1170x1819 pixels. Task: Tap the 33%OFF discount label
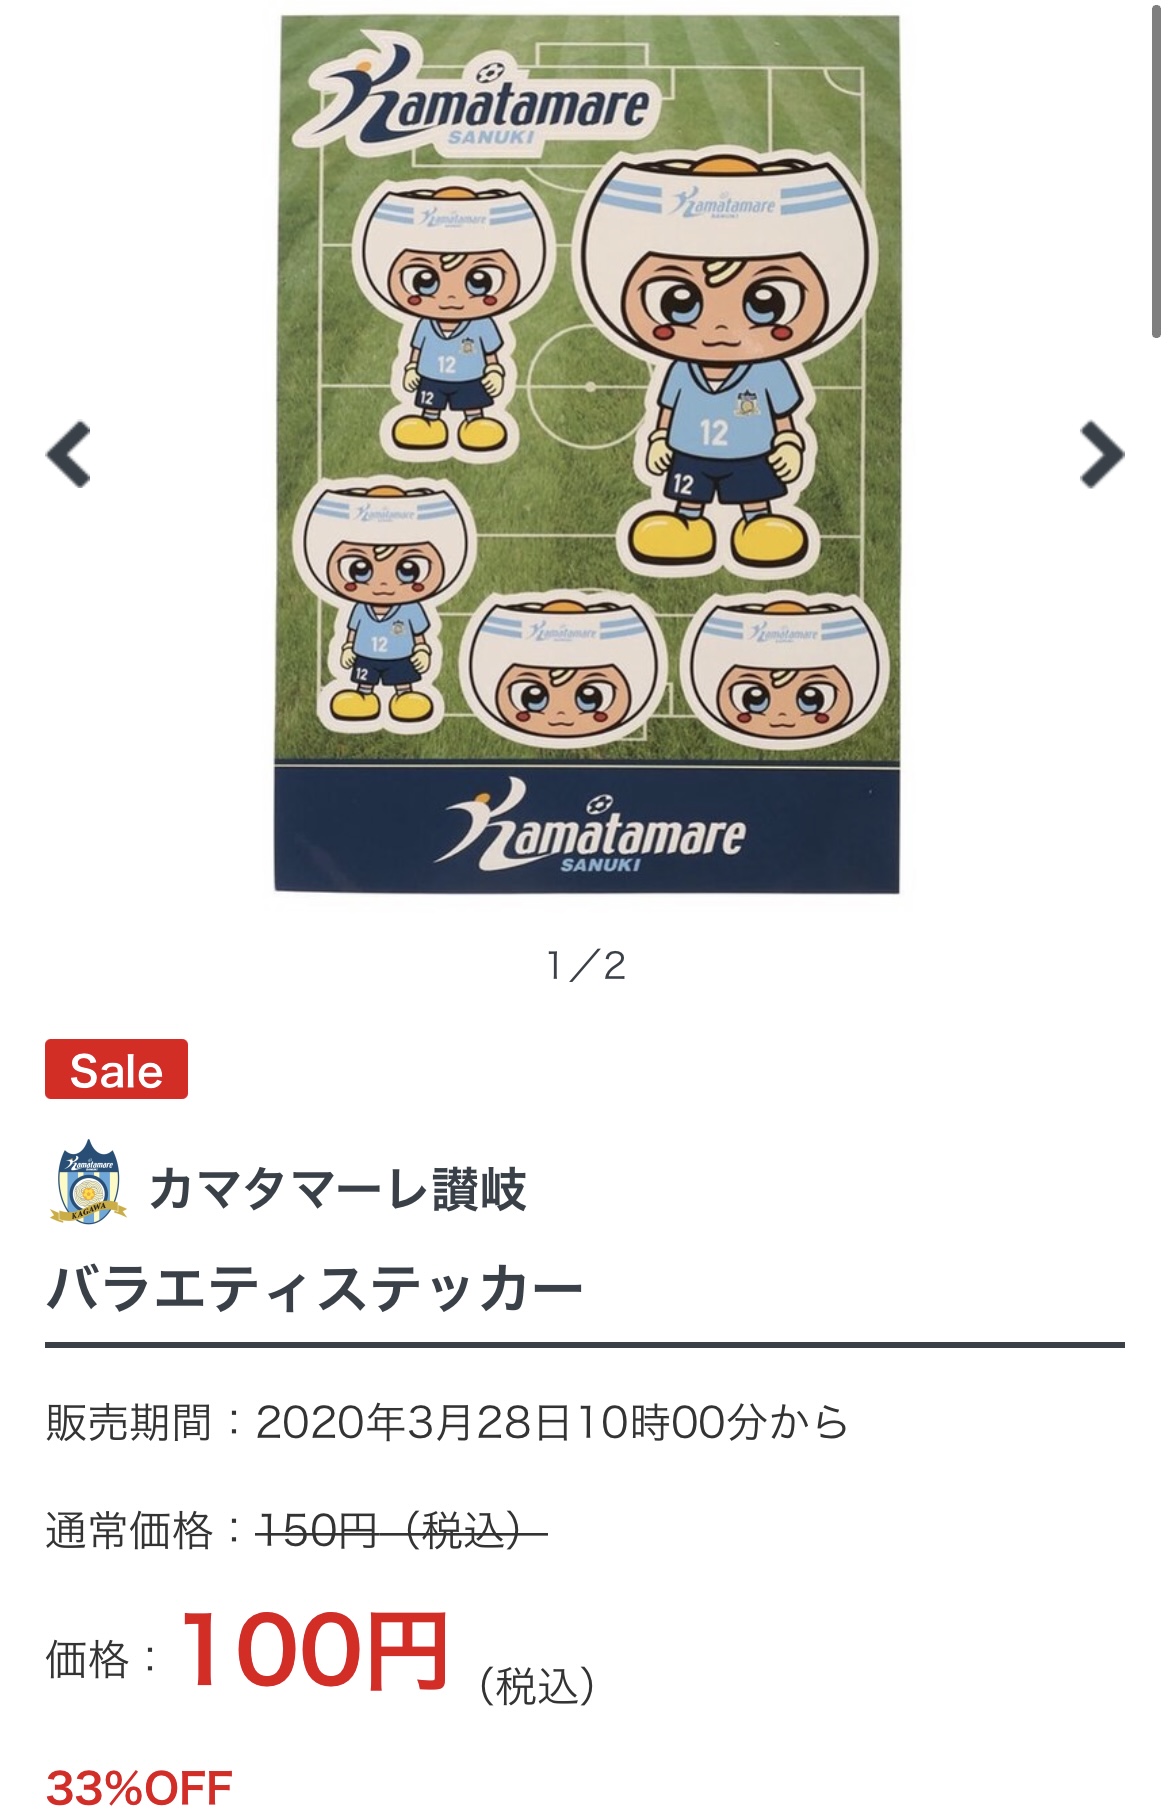139,1787
